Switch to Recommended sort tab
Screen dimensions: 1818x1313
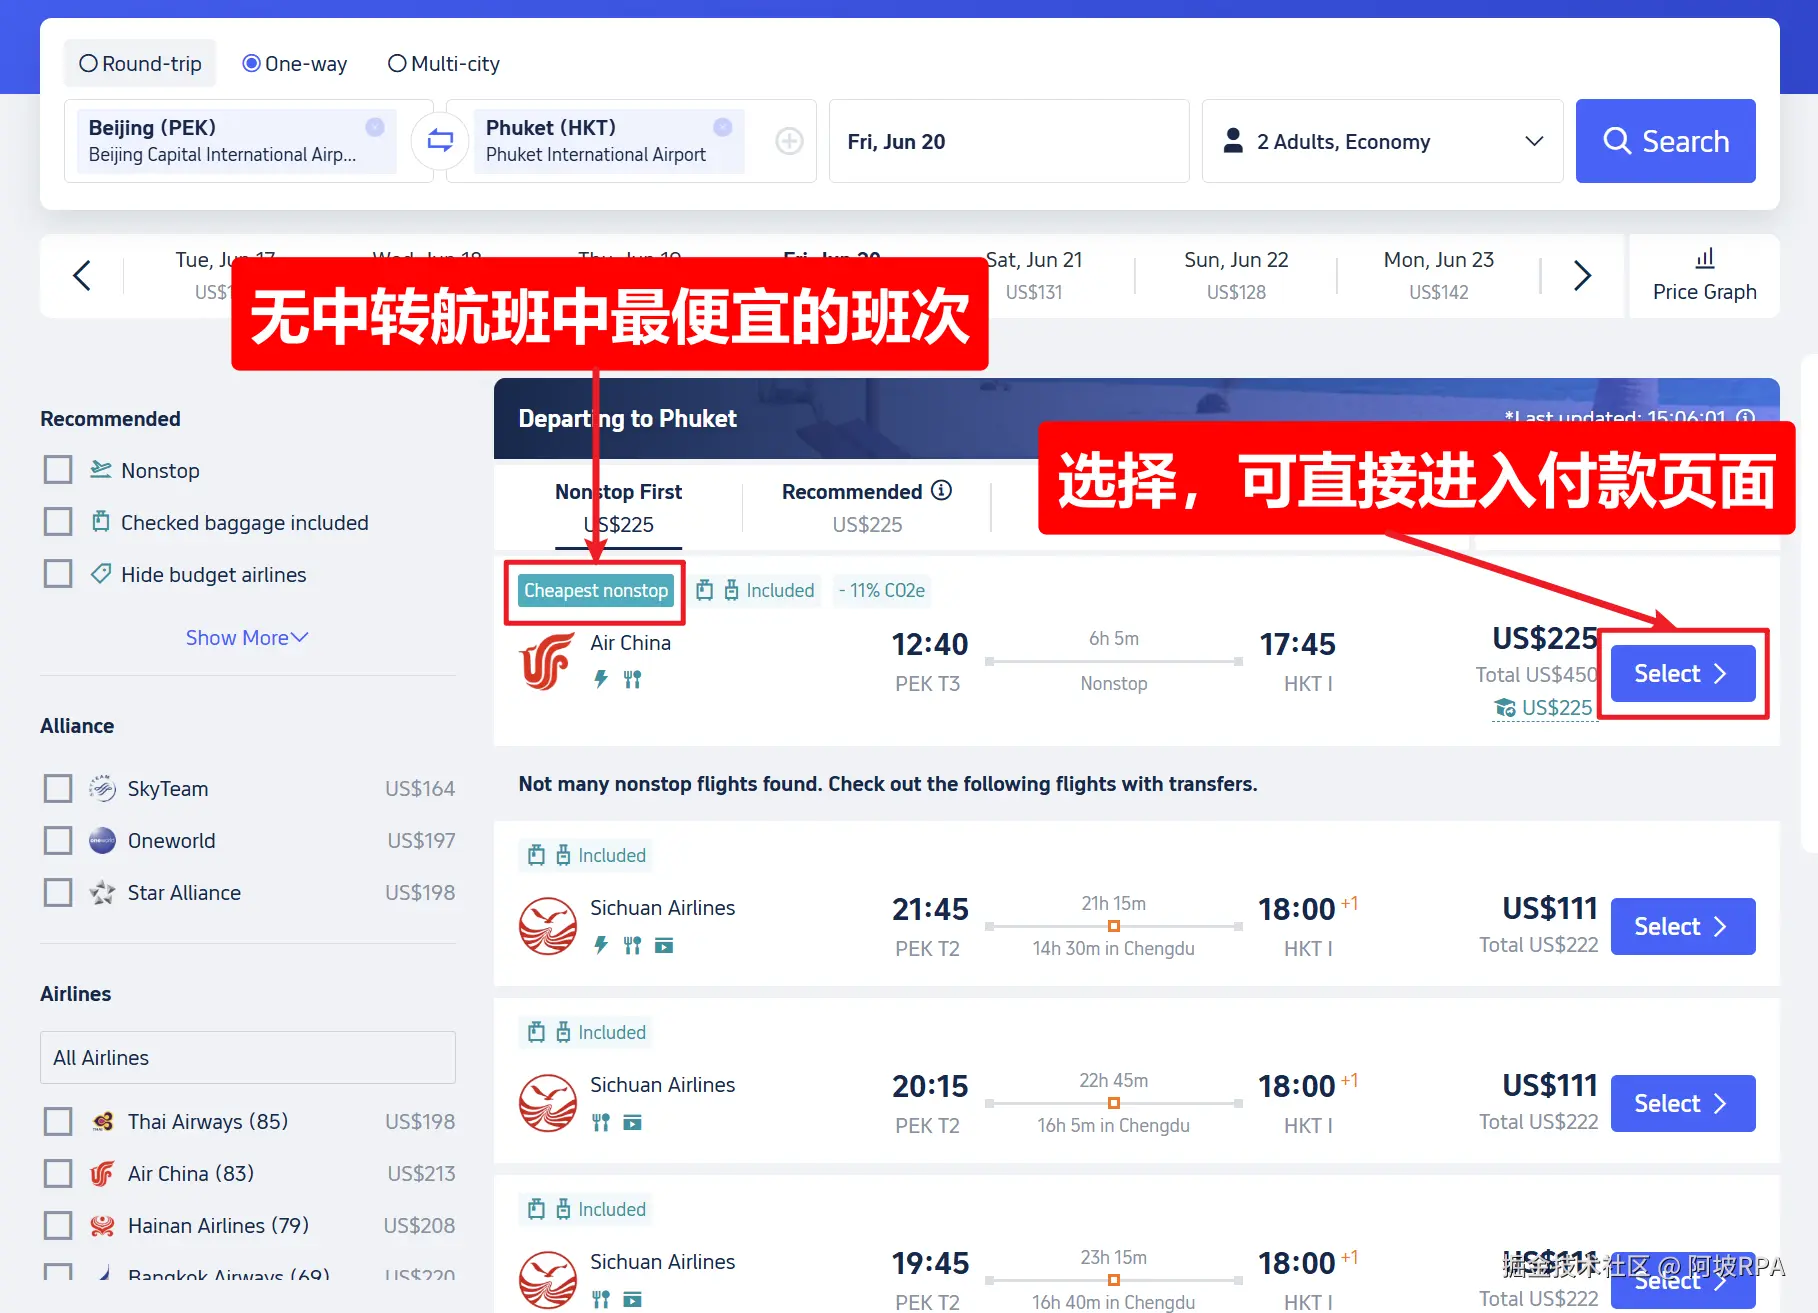866,507
